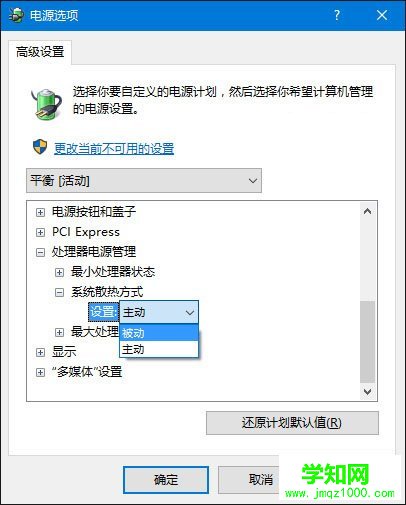Click the scrollbar up arrow in settings list
The height and width of the screenshot is (505, 406).
click(368, 211)
